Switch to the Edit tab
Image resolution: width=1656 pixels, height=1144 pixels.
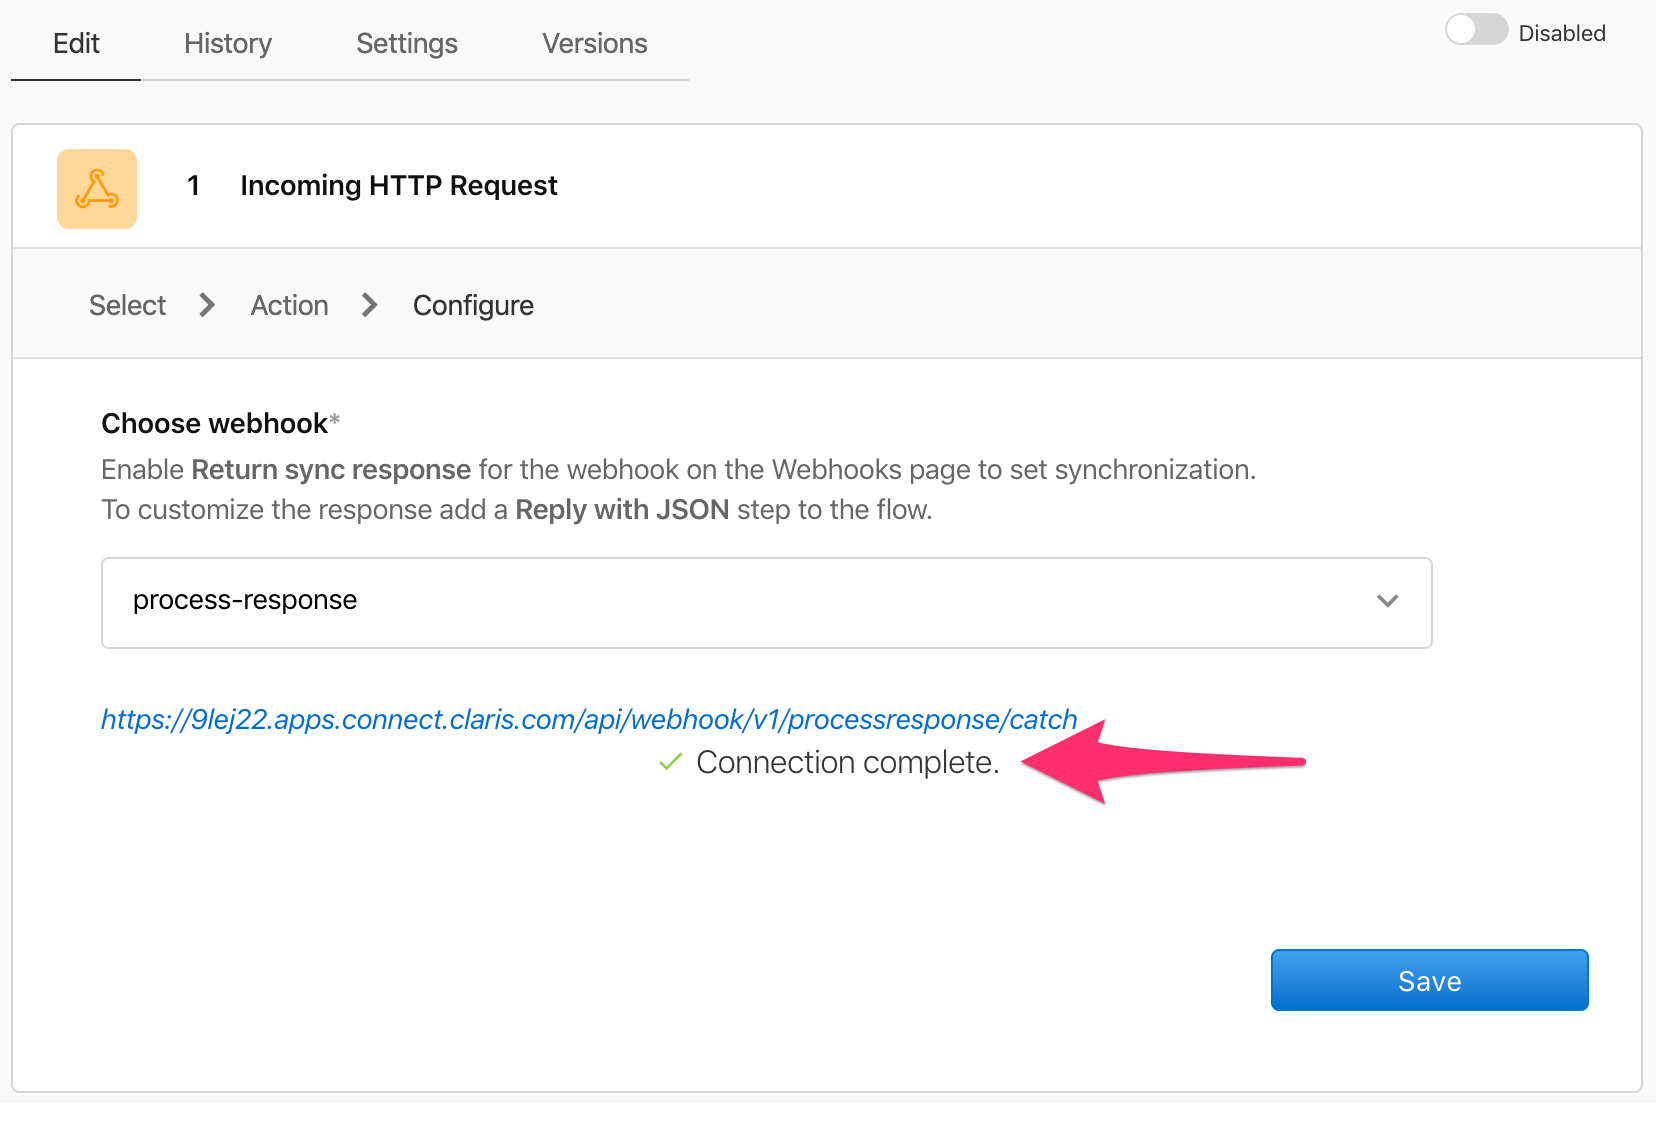[x=76, y=44]
